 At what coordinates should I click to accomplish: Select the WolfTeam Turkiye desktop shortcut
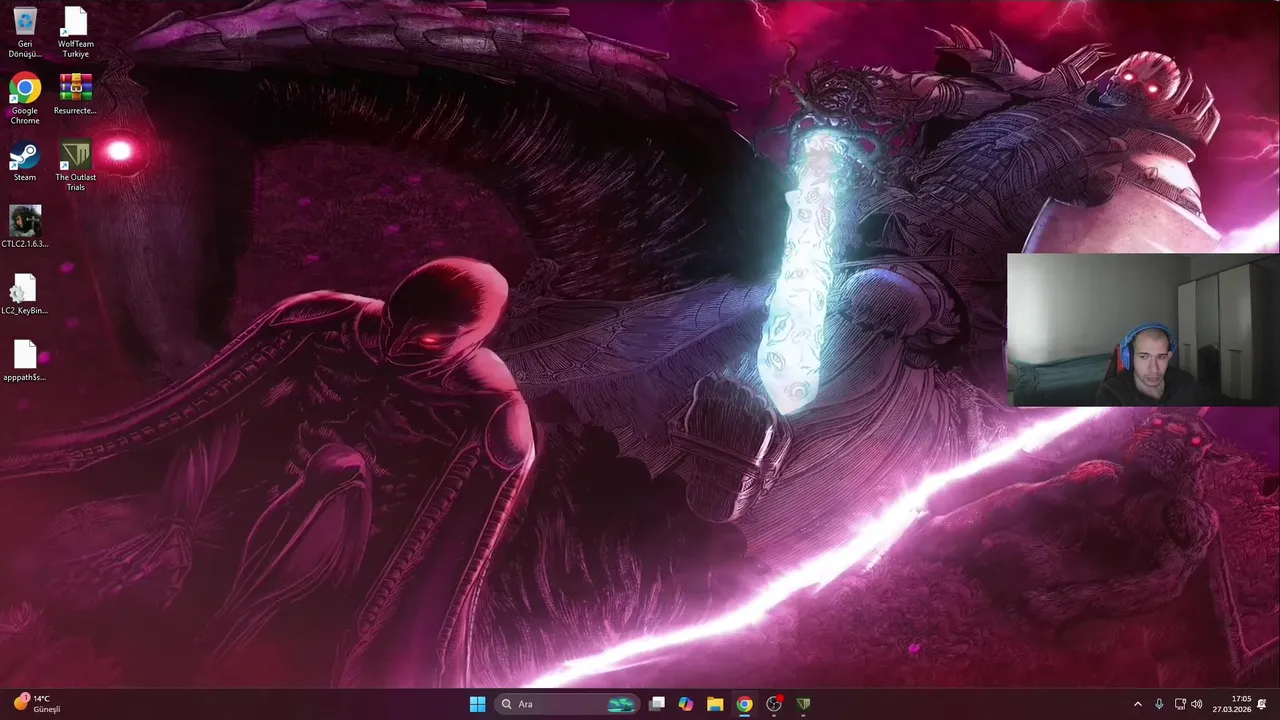75,31
